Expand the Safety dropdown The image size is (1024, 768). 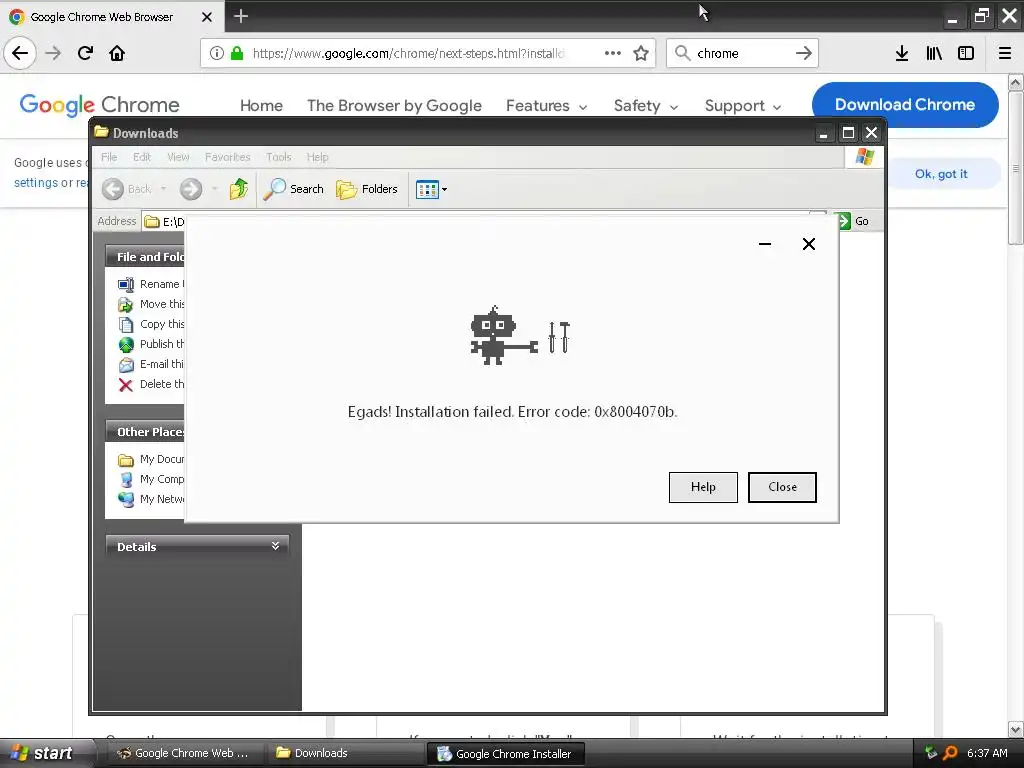pyautogui.click(x=645, y=106)
